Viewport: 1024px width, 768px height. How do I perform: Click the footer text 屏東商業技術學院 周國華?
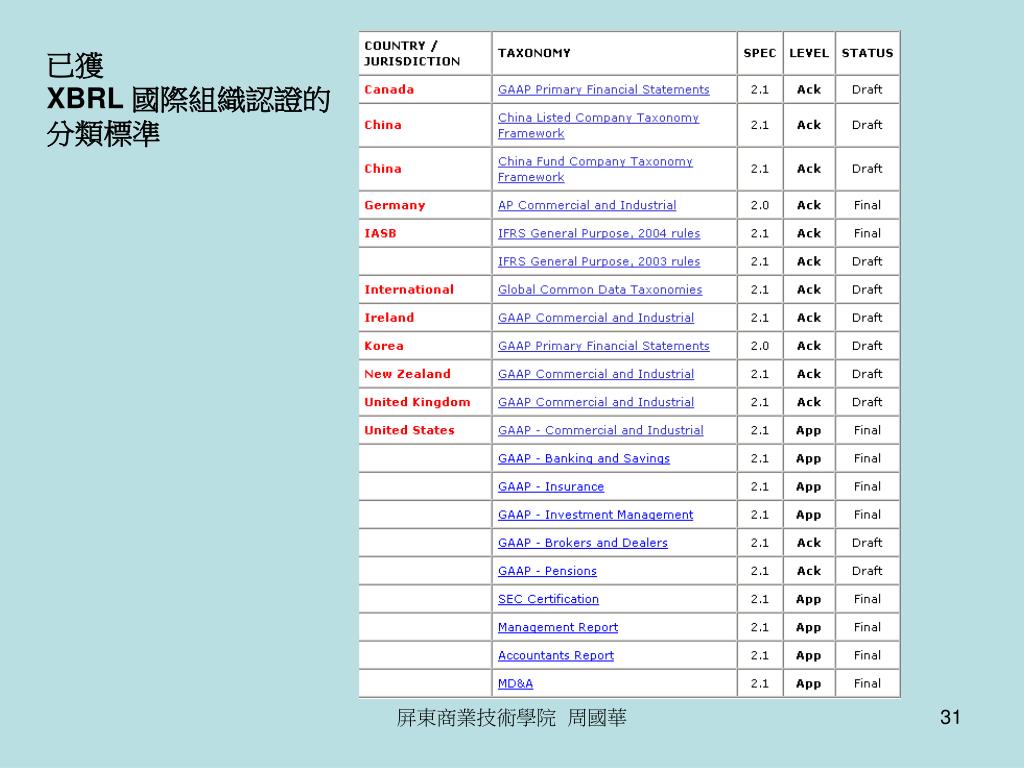[x=511, y=718]
